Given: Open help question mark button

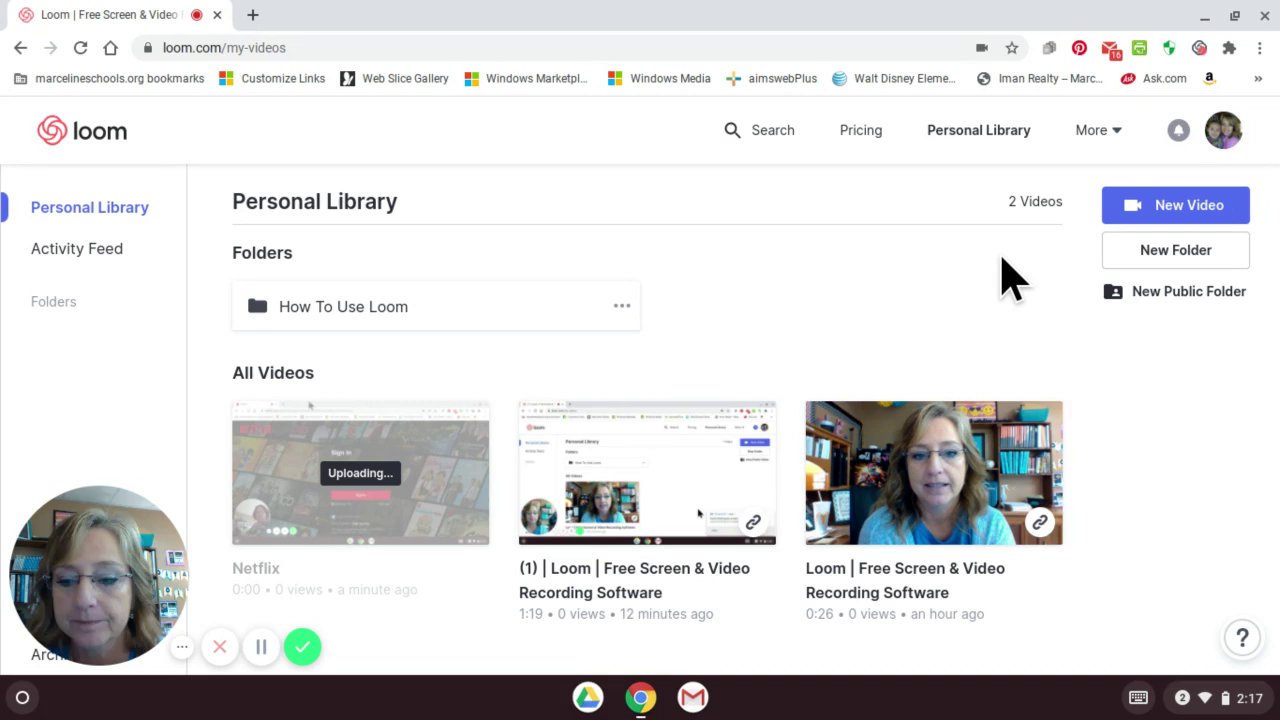Looking at the screenshot, I should coord(1242,637).
